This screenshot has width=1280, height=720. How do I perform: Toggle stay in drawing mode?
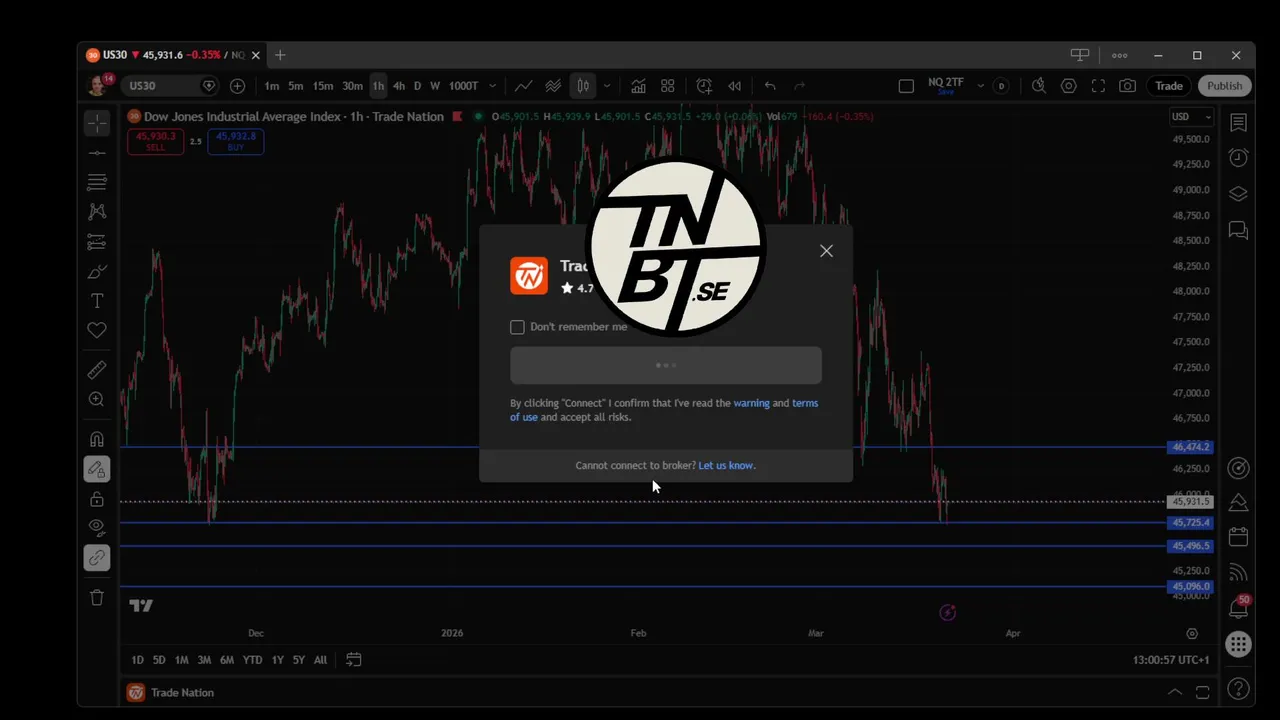pyautogui.click(x=97, y=469)
